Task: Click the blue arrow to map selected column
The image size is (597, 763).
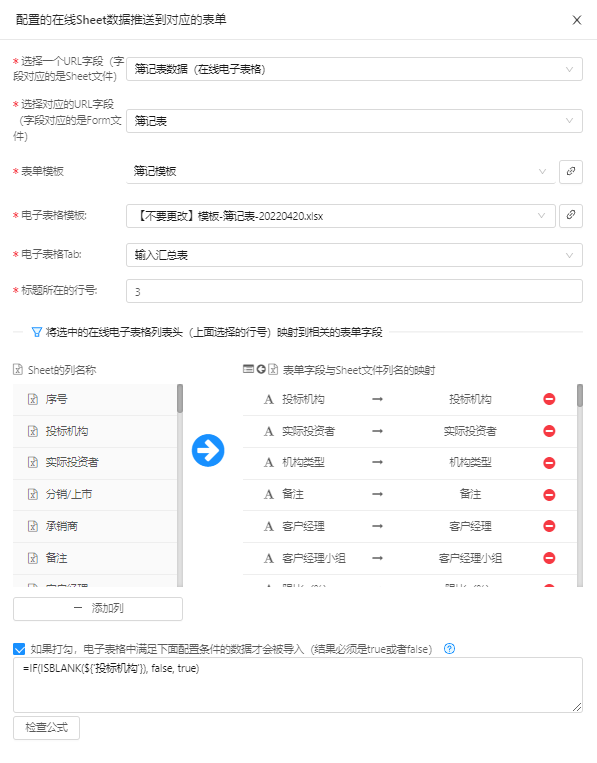Action: pyautogui.click(x=208, y=450)
